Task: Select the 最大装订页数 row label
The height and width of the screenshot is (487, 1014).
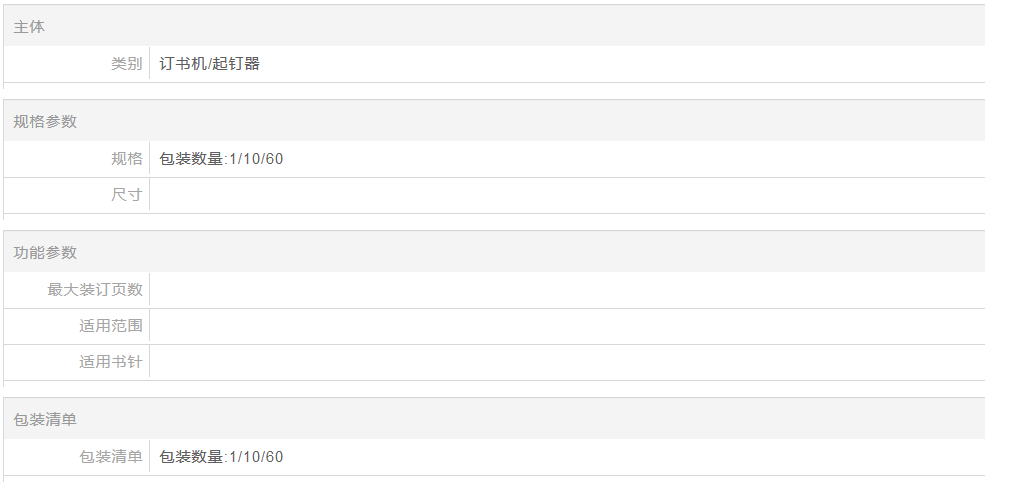Action: pyautogui.click(x=95, y=290)
